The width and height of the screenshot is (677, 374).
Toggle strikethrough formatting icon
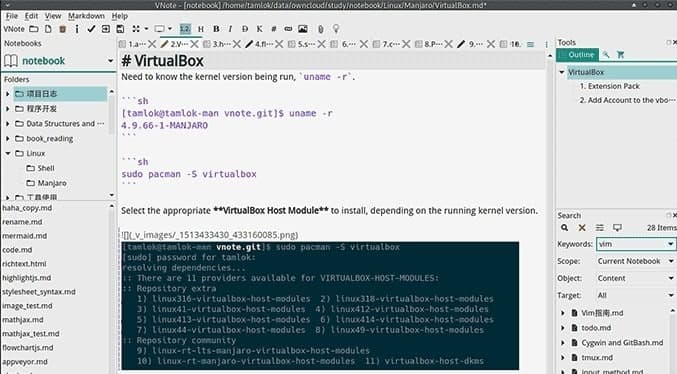tap(245, 29)
